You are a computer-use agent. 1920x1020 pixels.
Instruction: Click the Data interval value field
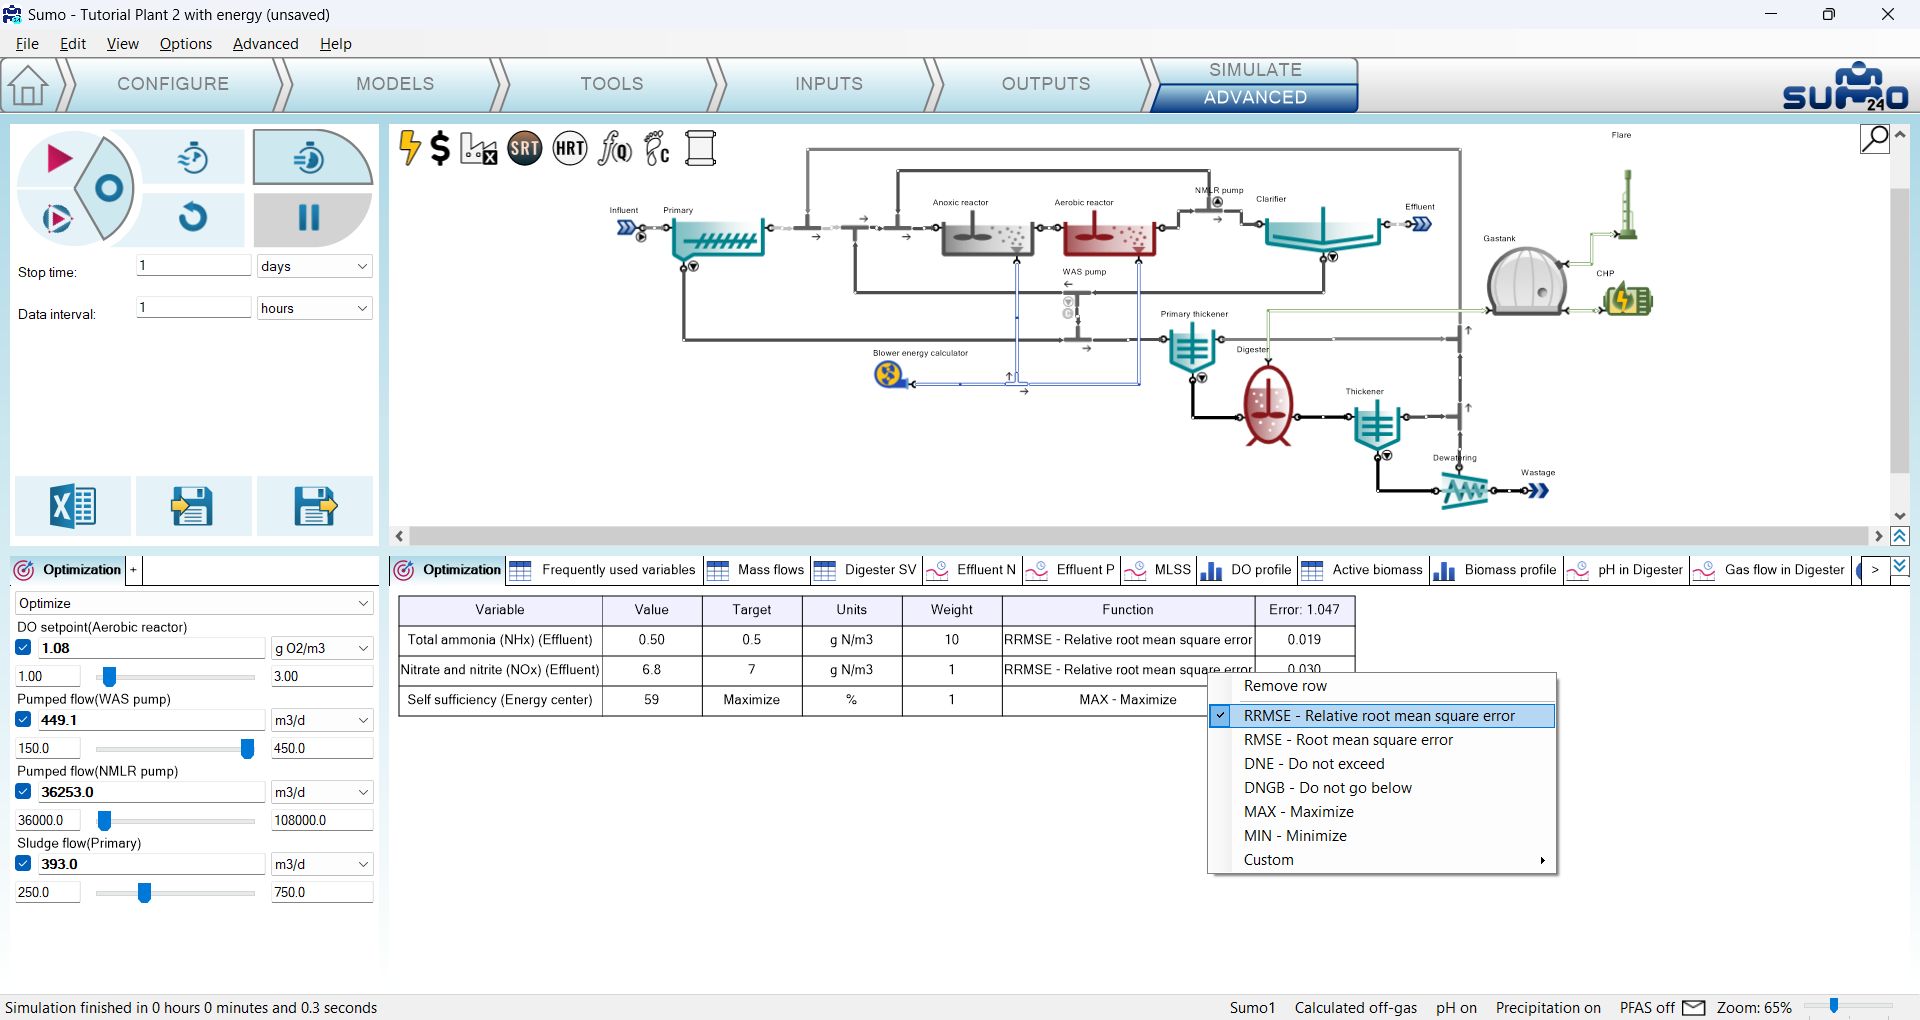pyautogui.click(x=193, y=307)
